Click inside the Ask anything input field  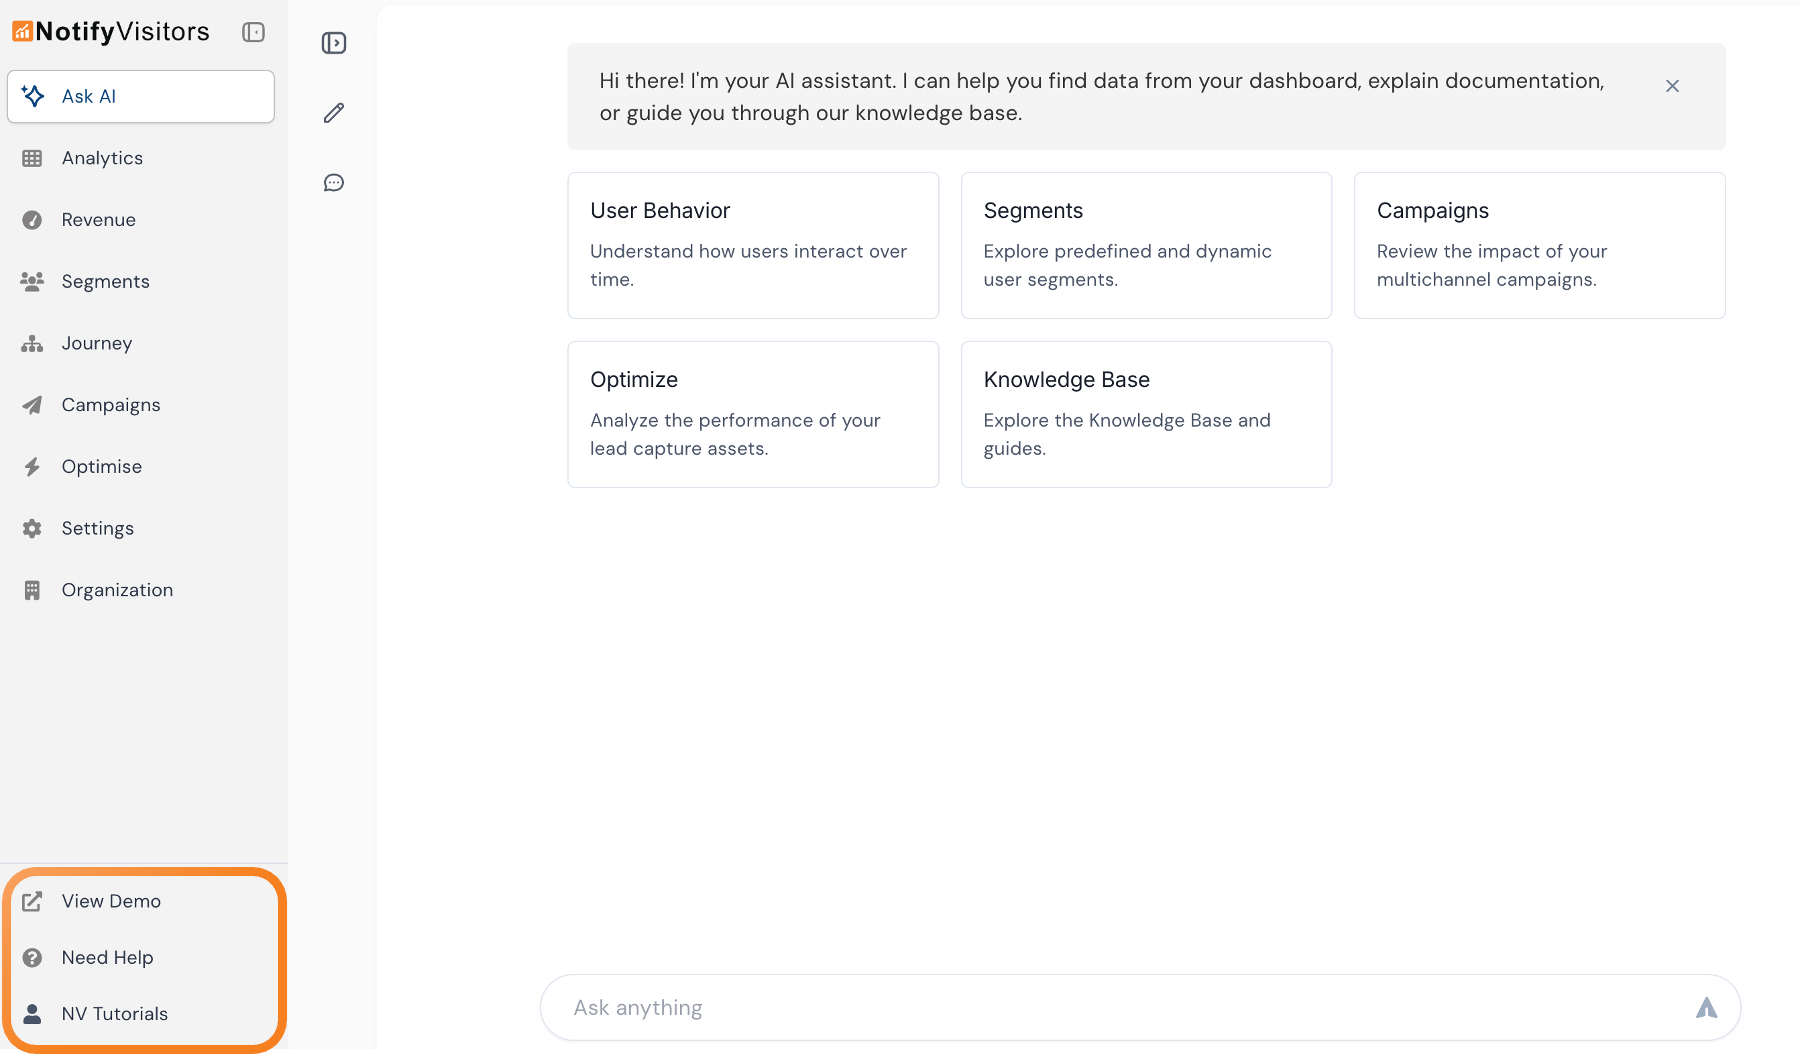[x=1000, y=1007]
